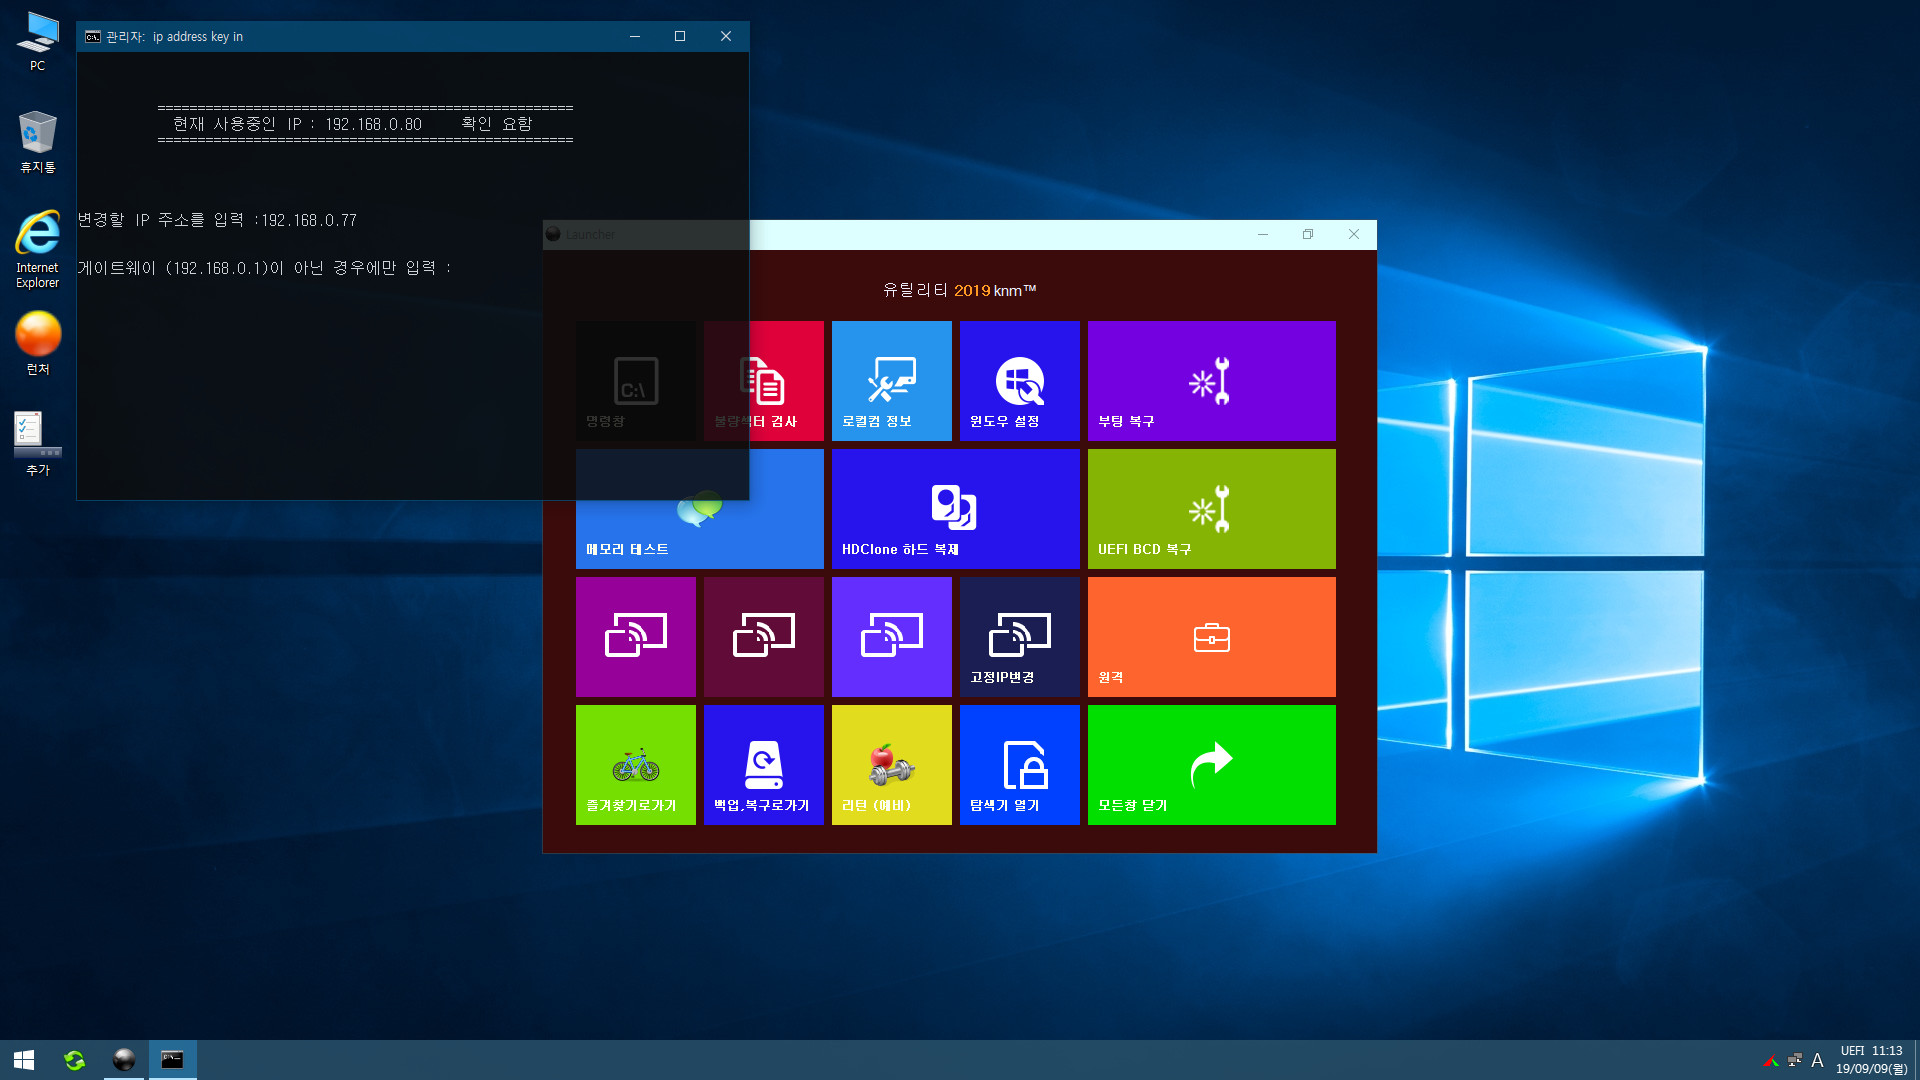Select the 추가 checklist desktop icon
Image resolution: width=1920 pixels, height=1080 pixels.
pyautogui.click(x=37, y=443)
